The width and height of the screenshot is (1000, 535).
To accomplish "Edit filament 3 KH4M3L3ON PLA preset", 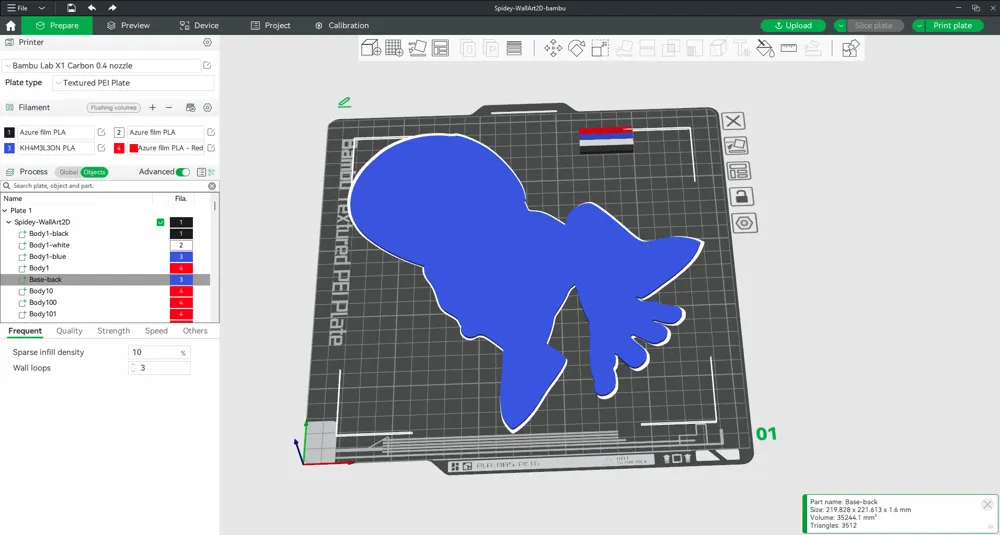I will pos(101,148).
